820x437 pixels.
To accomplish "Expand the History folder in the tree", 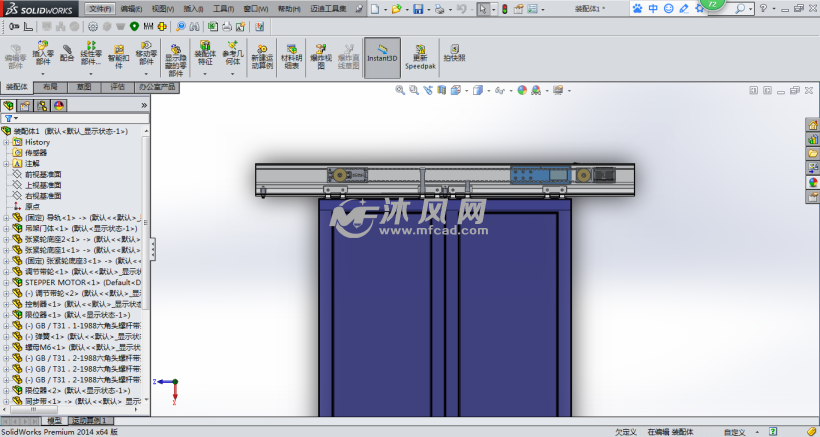I will [x=6, y=142].
